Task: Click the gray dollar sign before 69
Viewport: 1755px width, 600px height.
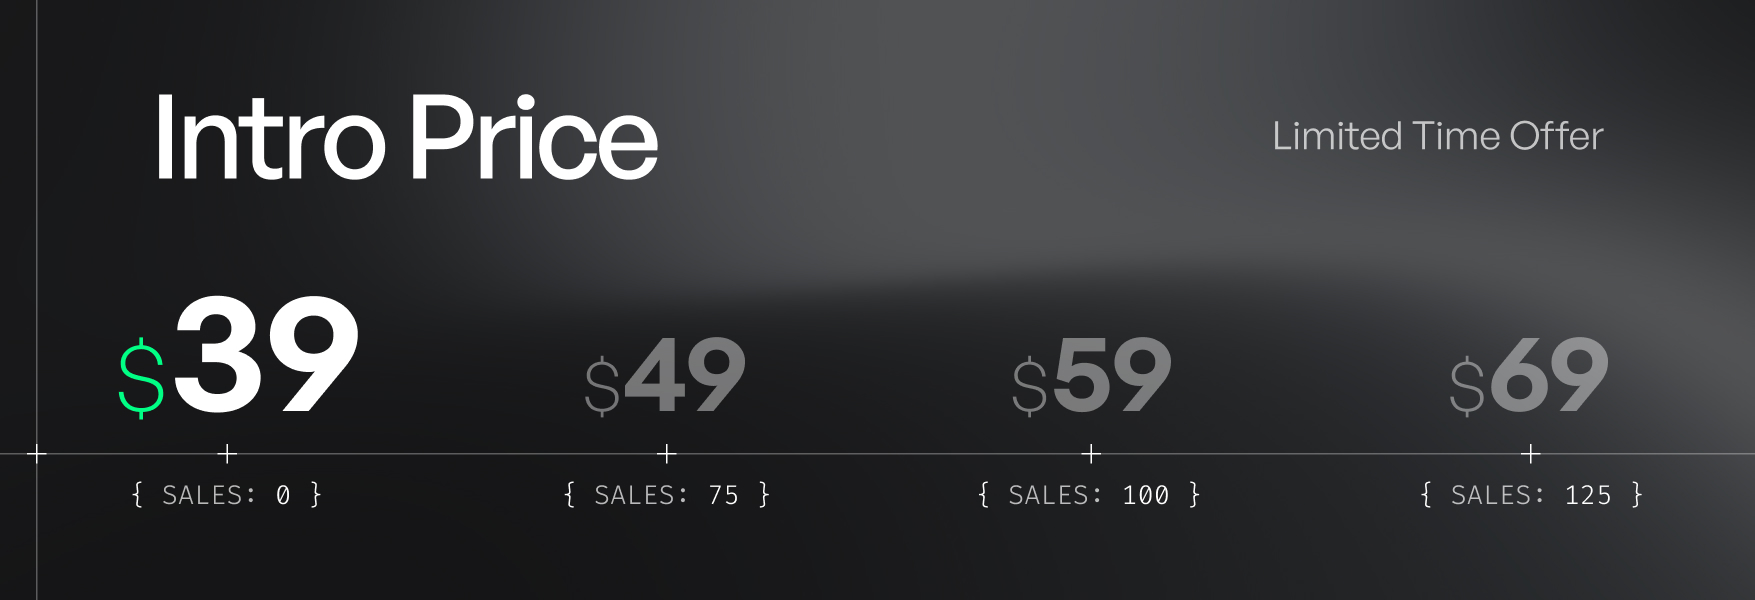Action: 1467,387
